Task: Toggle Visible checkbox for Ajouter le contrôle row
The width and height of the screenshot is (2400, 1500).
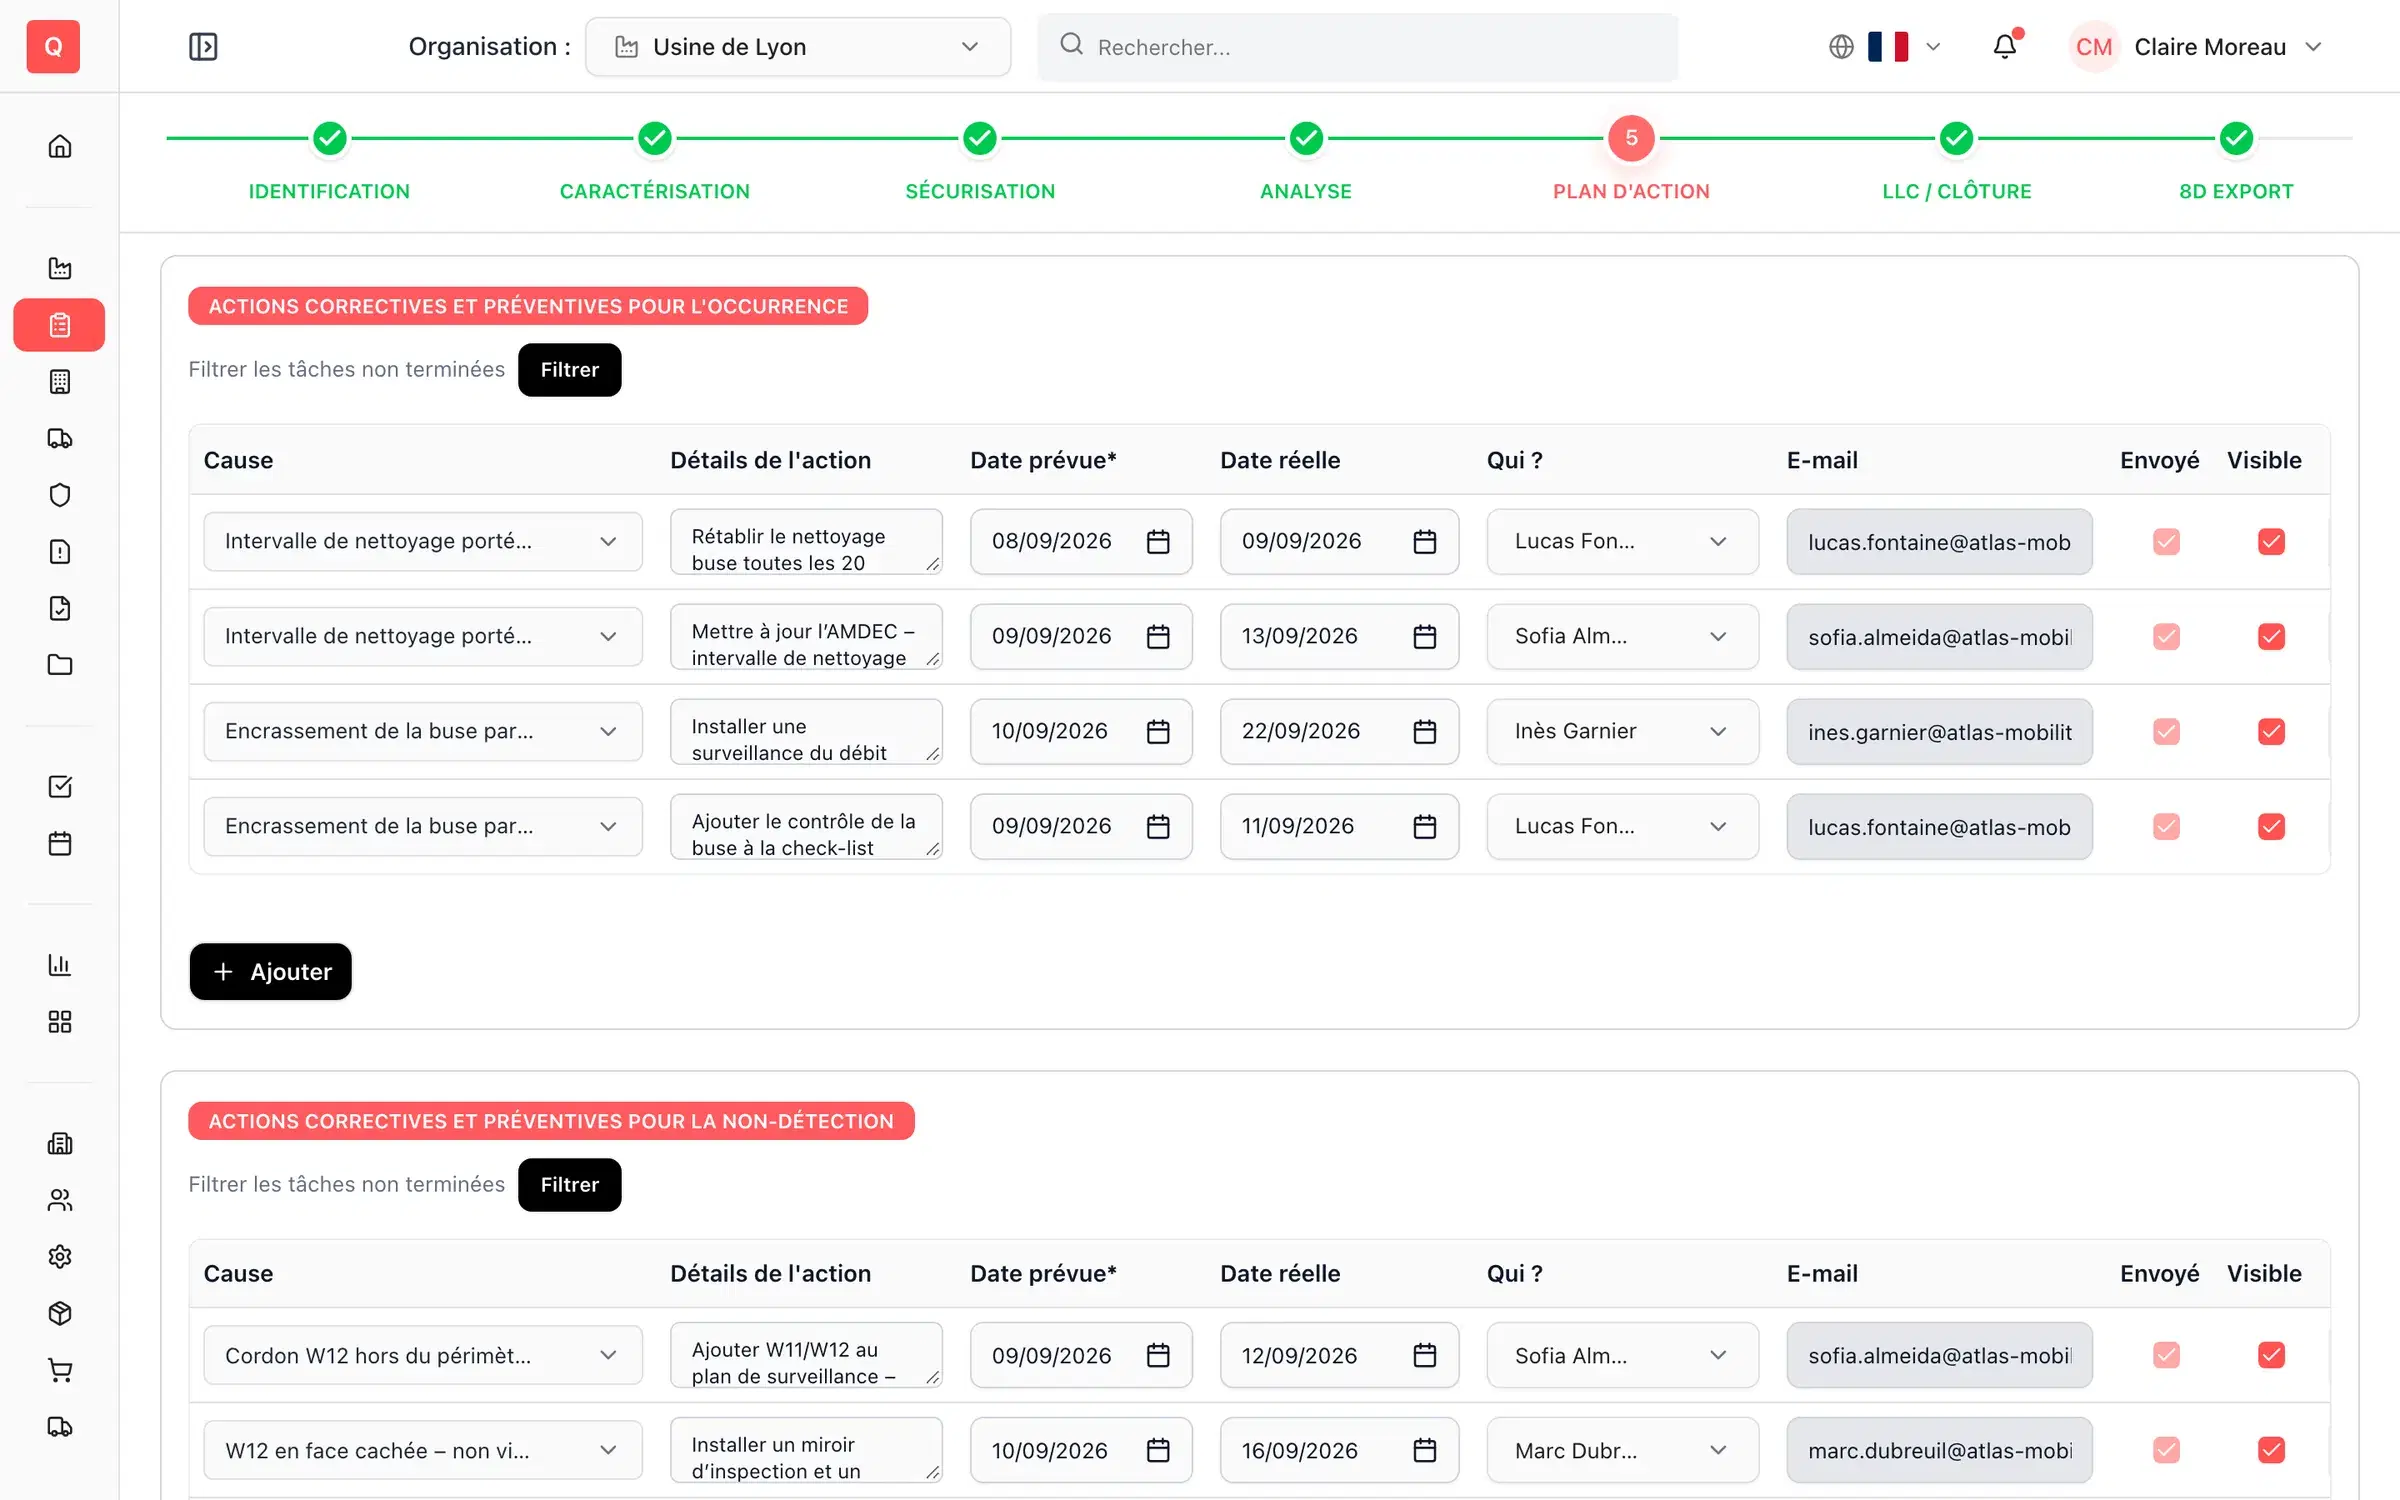Action: [x=2271, y=826]
